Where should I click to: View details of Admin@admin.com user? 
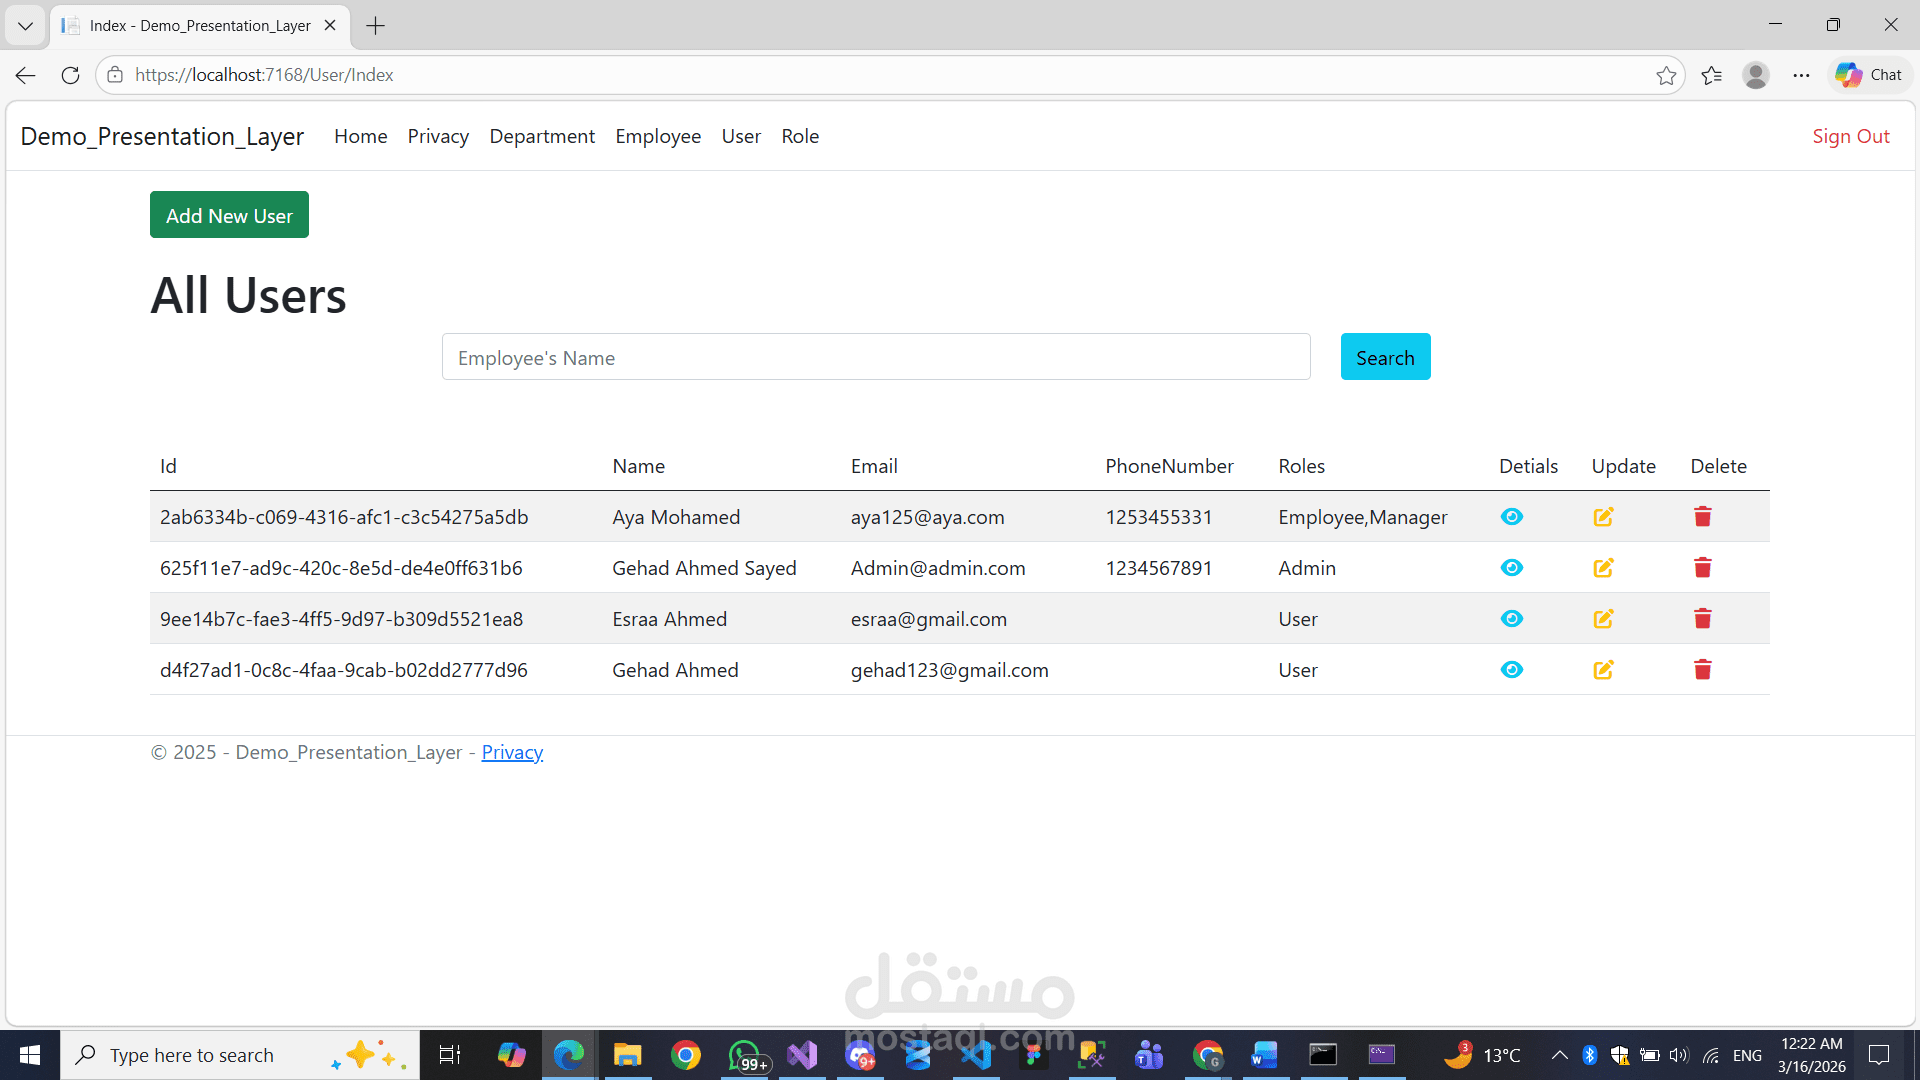tap(1511, 568)
